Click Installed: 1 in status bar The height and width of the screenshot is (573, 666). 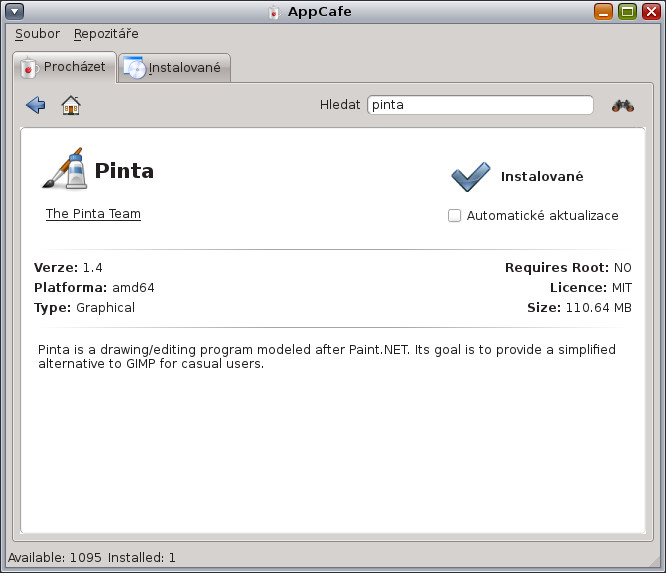tap(141, 557)
